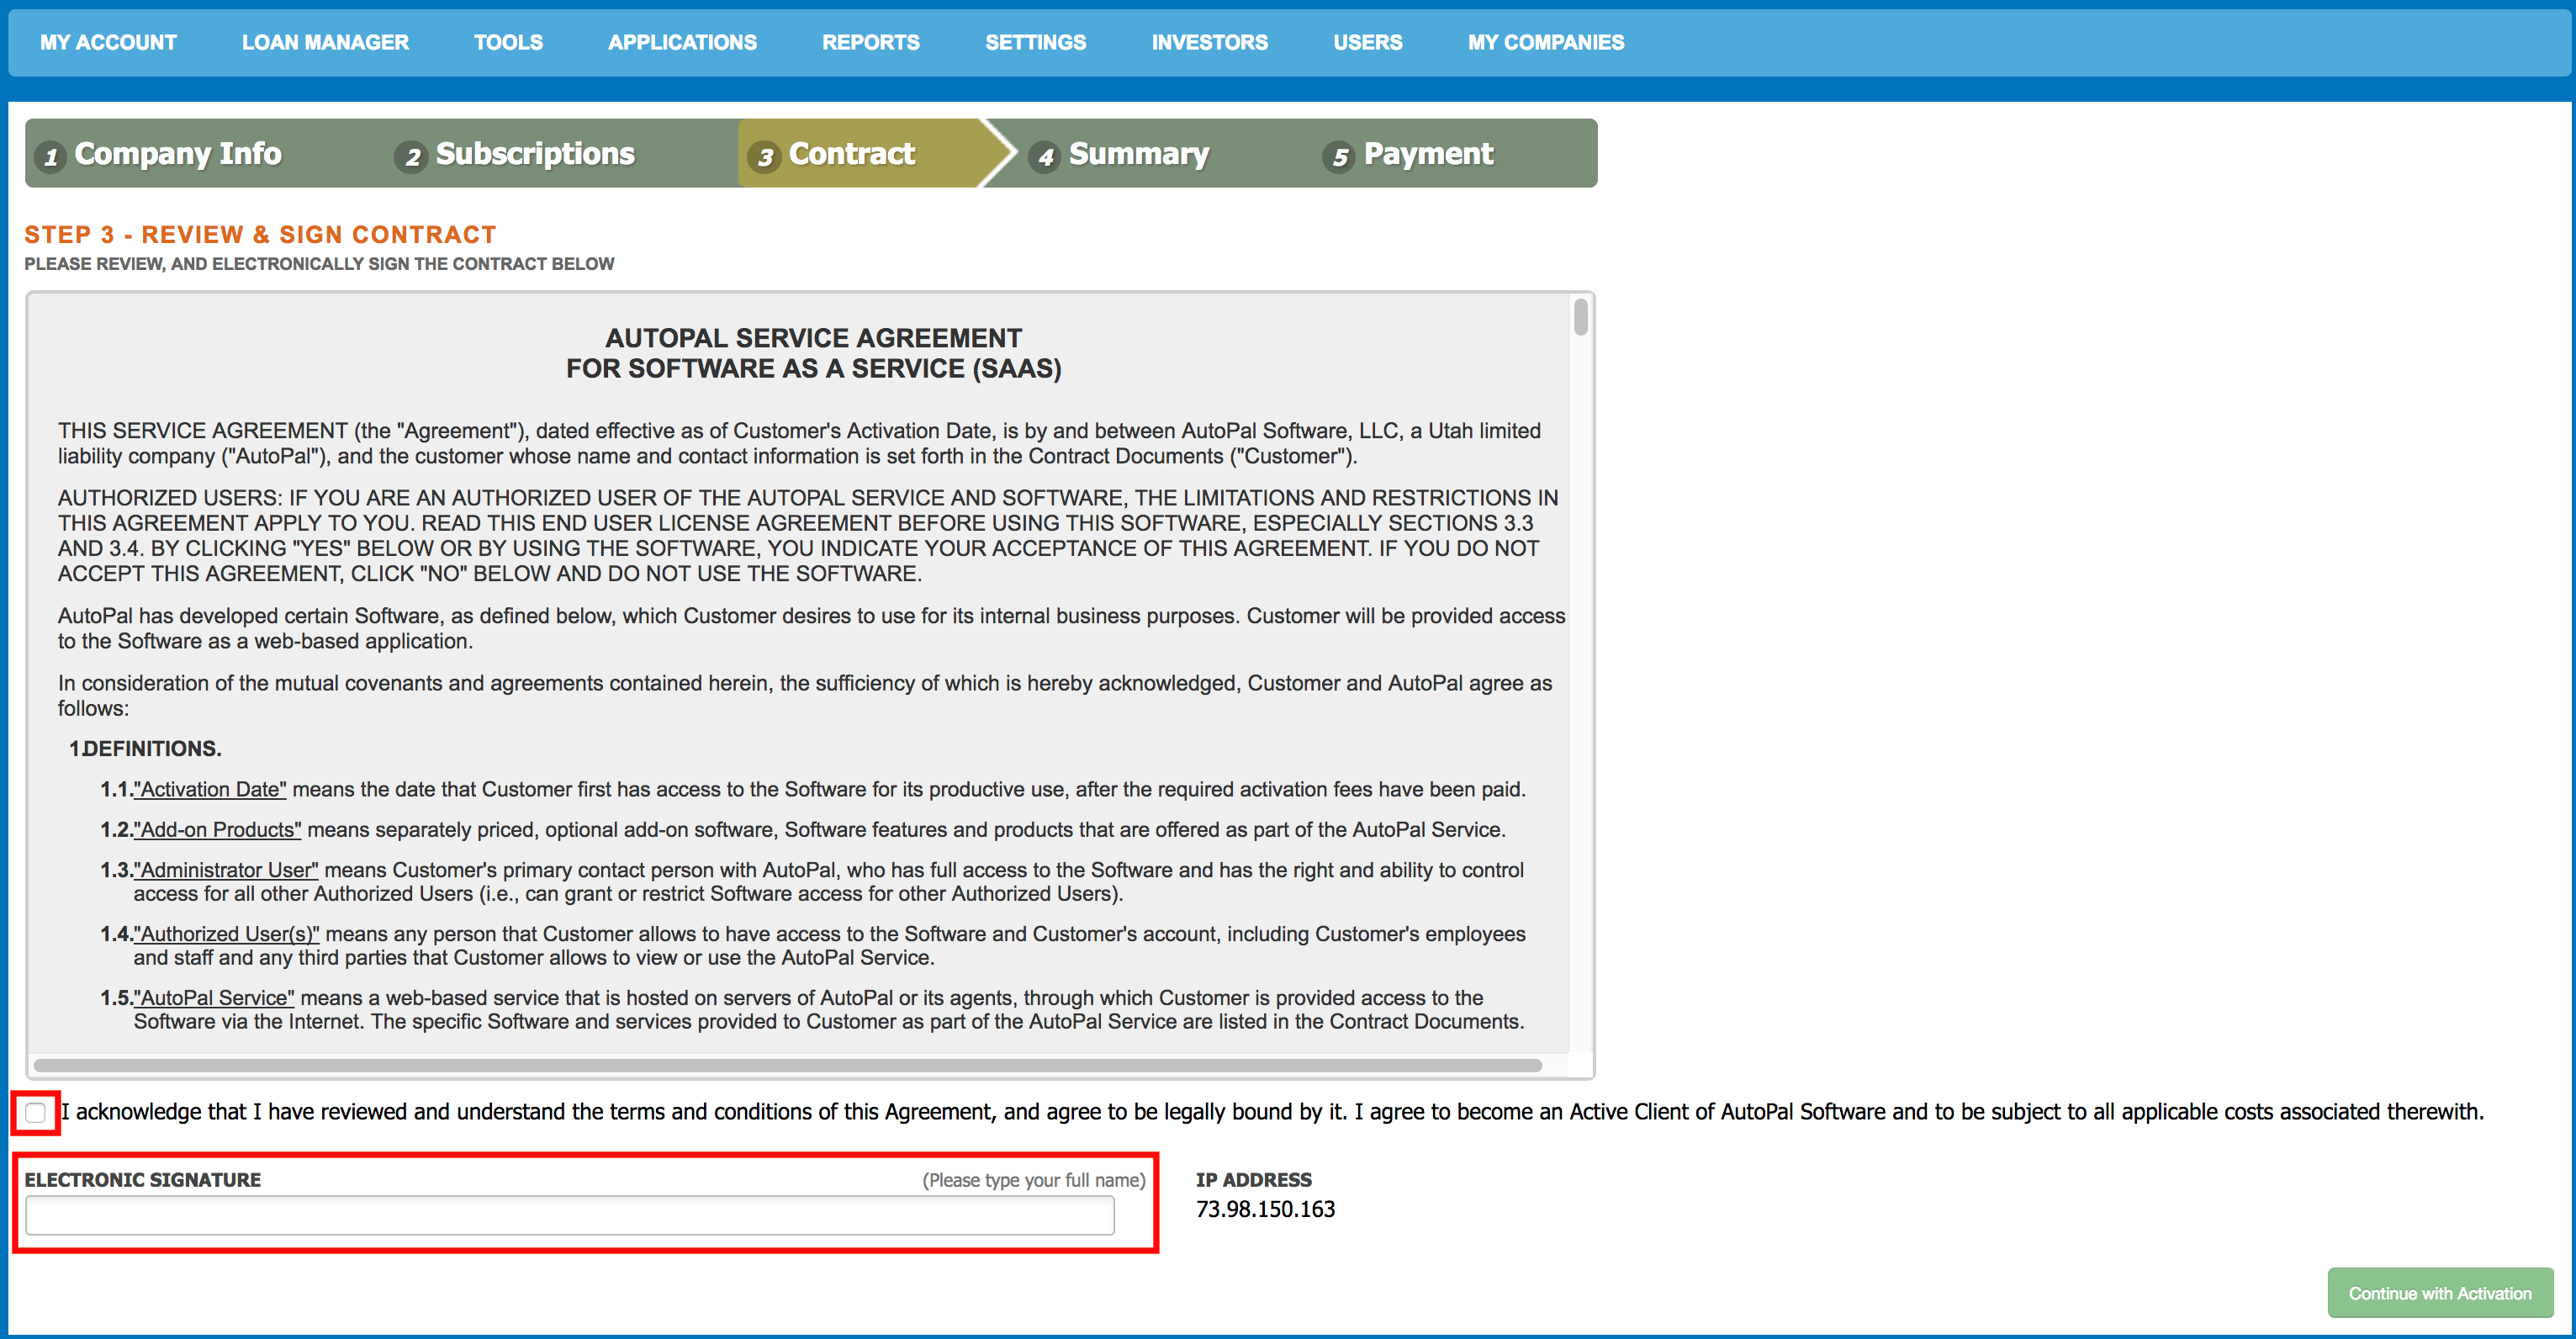The image size is (2576, 1339).
Task: Click the "Please type your full name" hint
Action: tap(1033, 1180)
